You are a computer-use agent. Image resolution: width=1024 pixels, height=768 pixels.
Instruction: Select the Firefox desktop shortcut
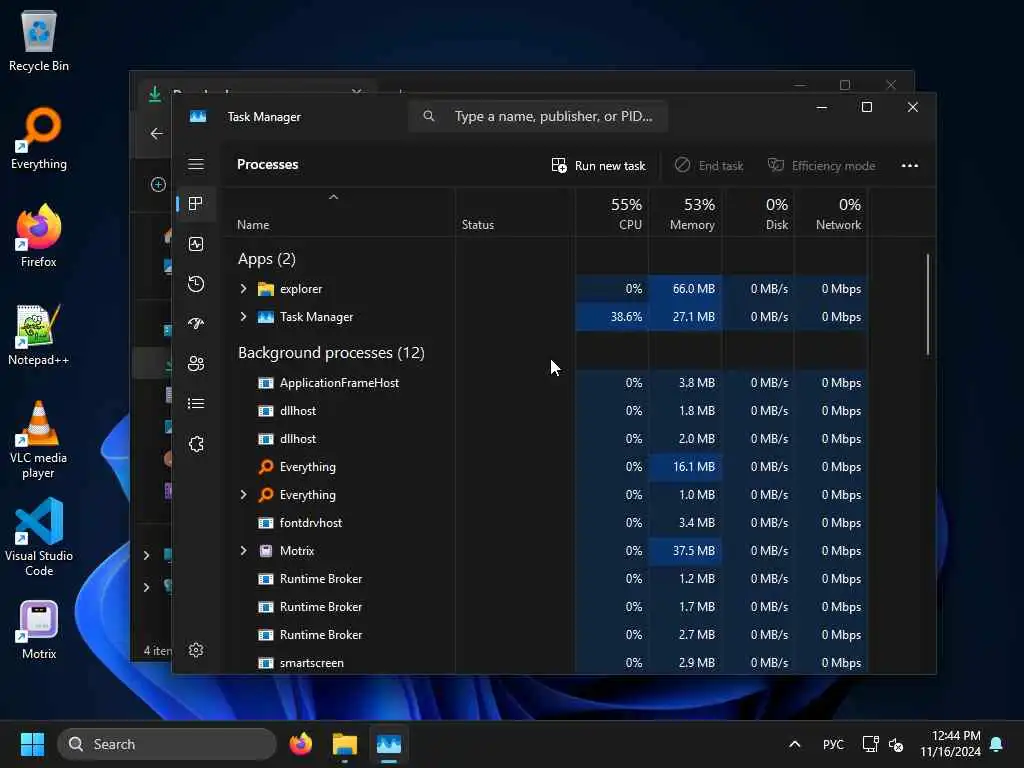39,235
